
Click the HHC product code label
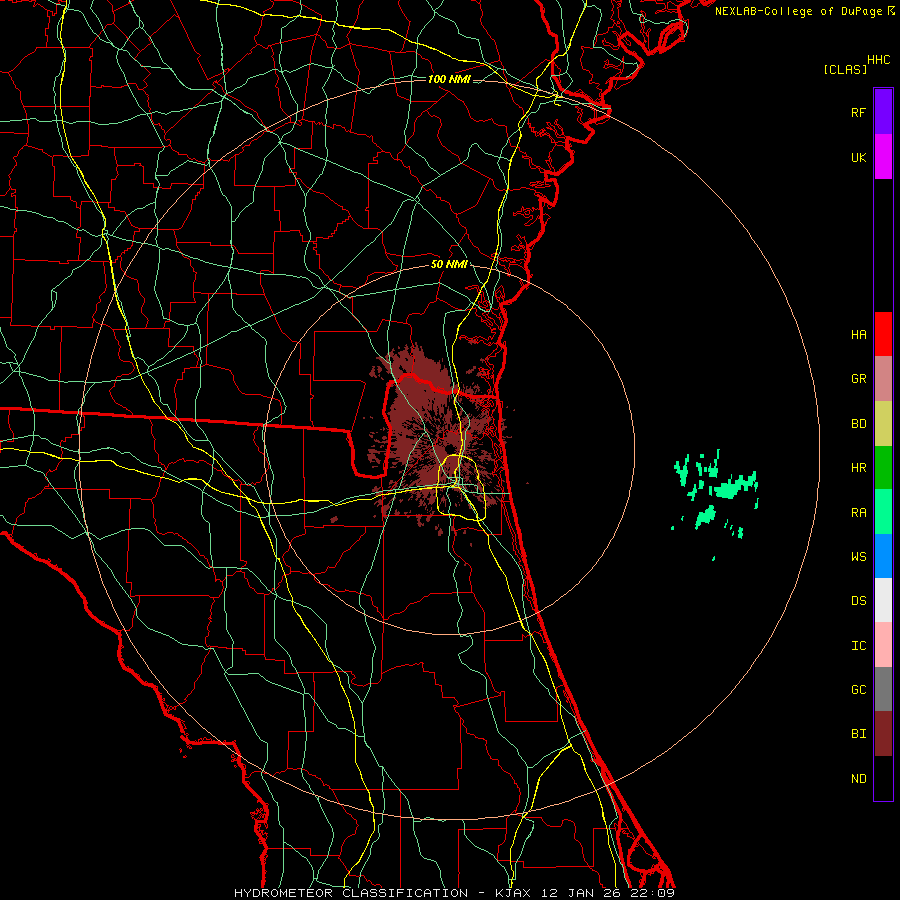click(x=879, y=60)
